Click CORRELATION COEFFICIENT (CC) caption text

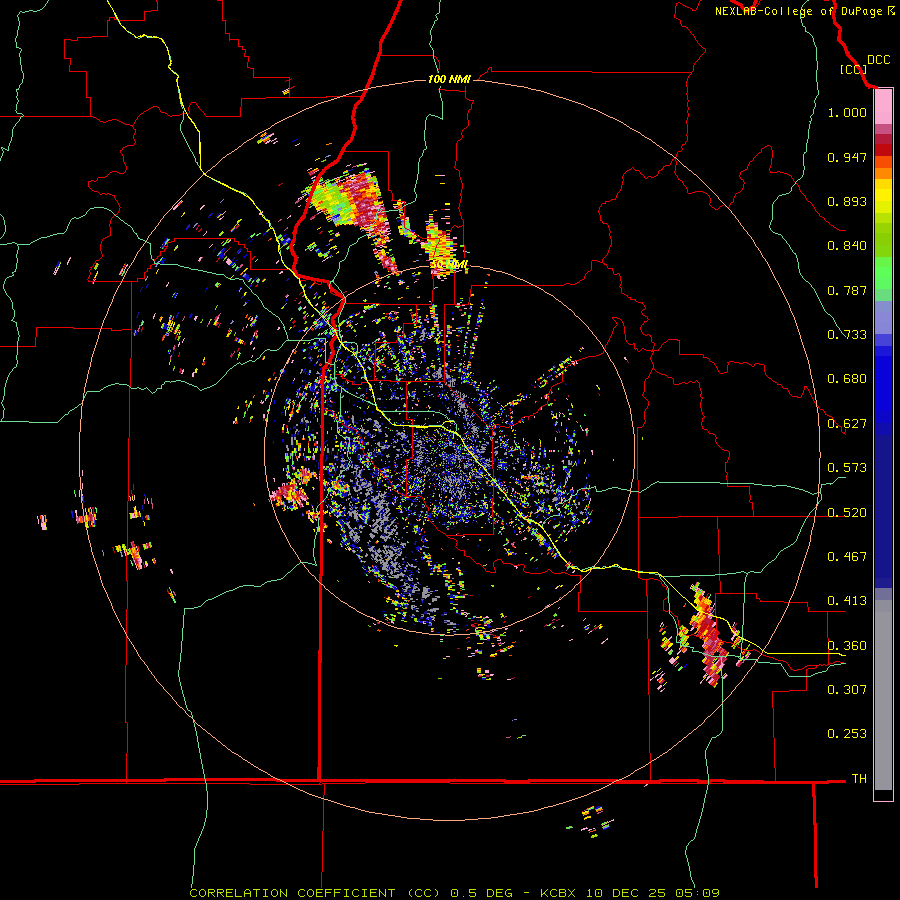click(315, 893)
